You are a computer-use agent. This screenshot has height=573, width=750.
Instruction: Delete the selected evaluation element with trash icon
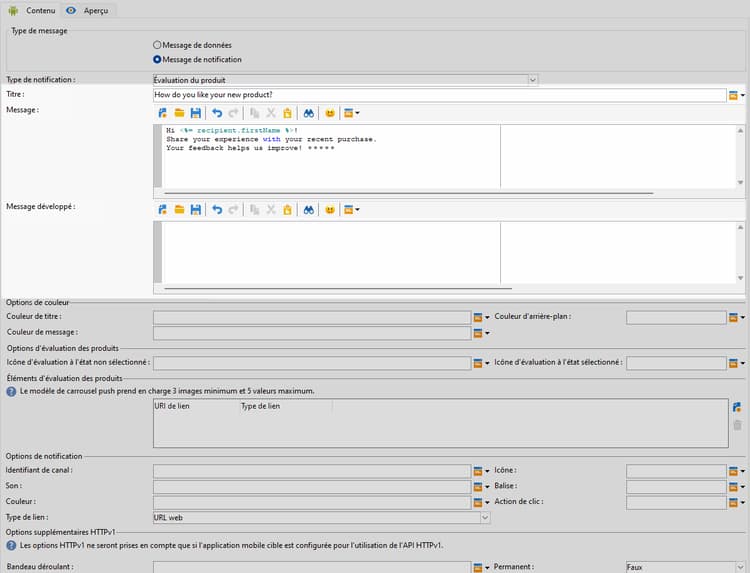[737, 425]
